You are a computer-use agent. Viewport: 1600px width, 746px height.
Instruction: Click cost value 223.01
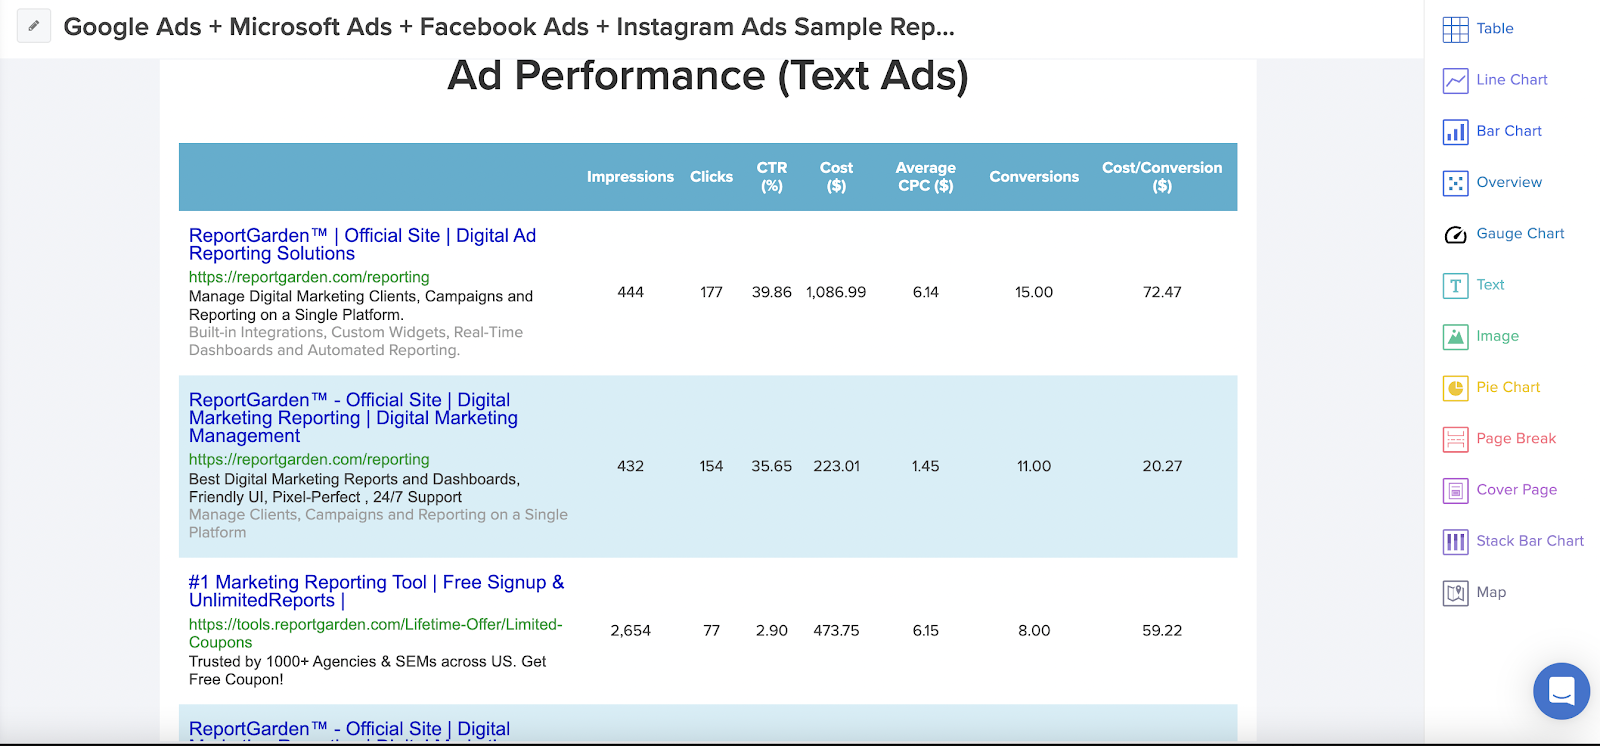pyautogui.click(x=836, y=467)
